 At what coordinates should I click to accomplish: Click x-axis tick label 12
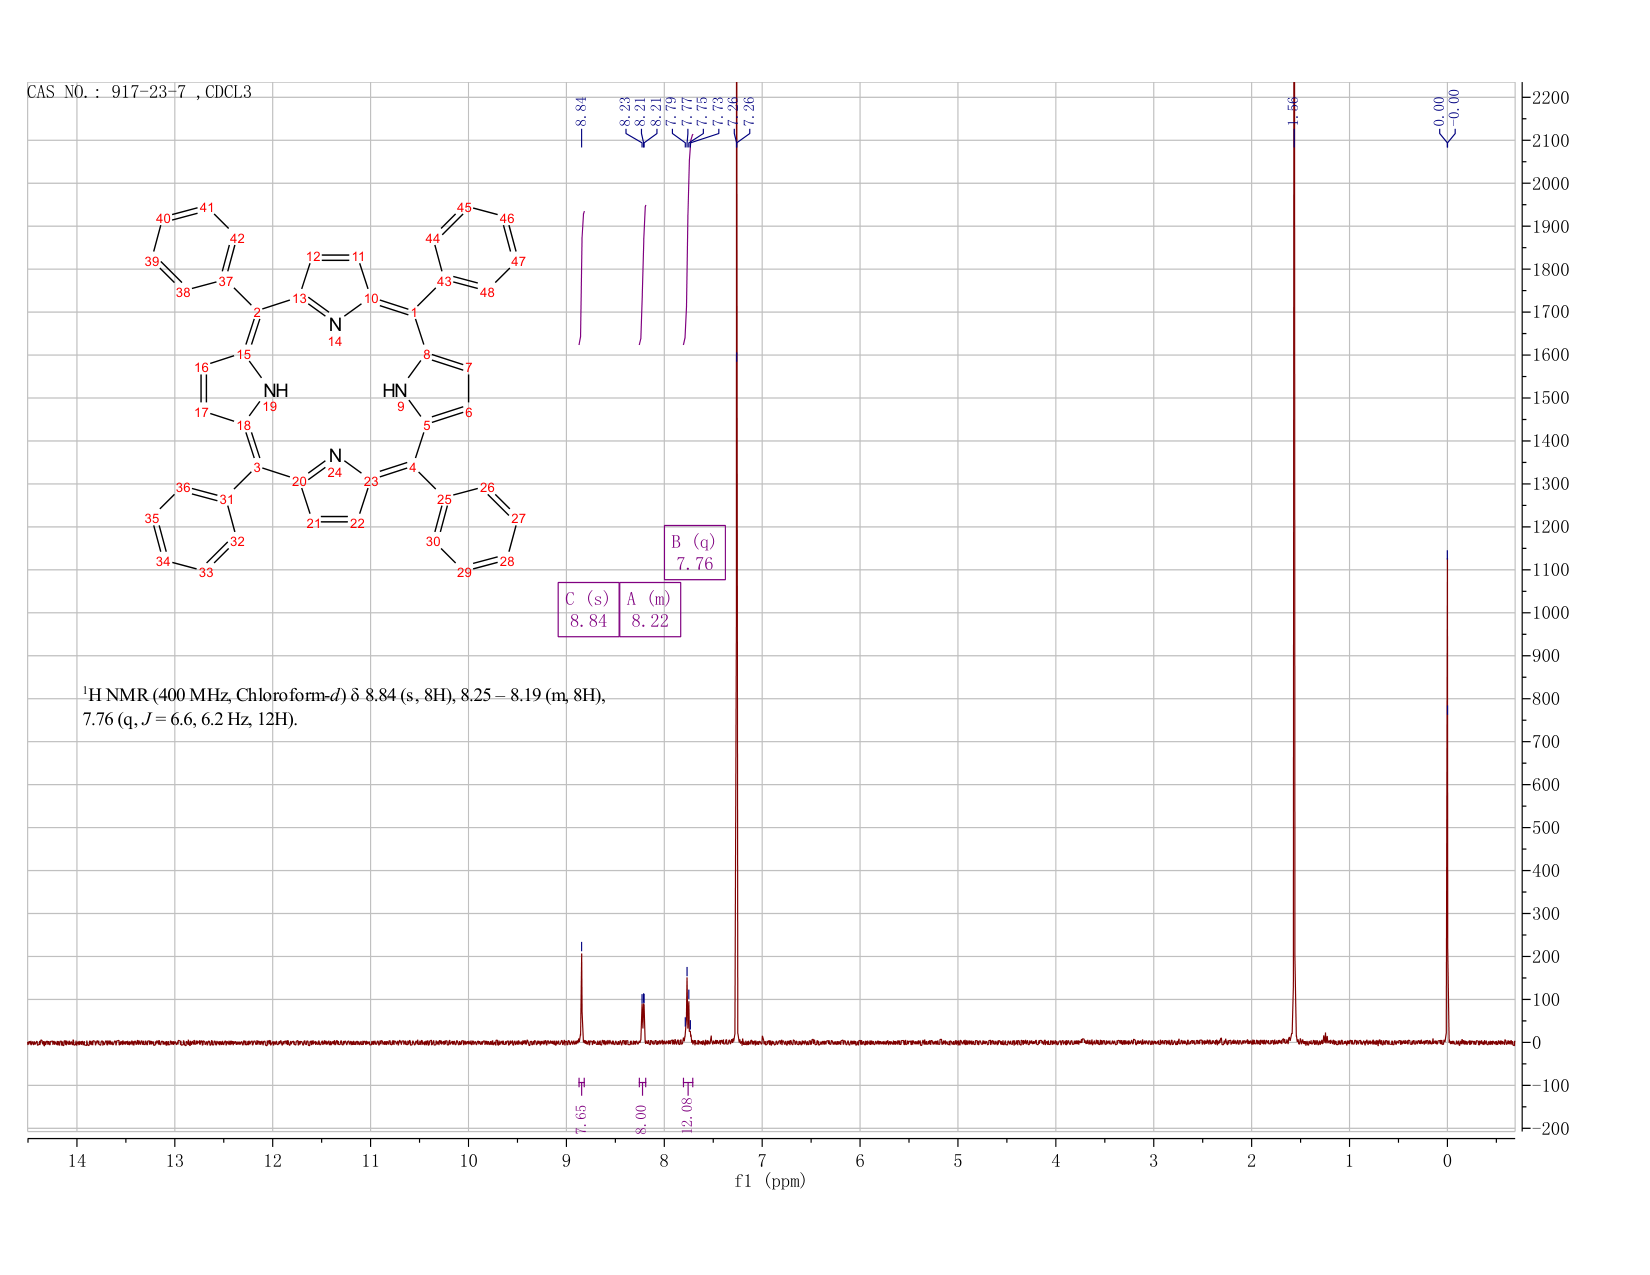pyautogui.click(x=272, y=1161)
